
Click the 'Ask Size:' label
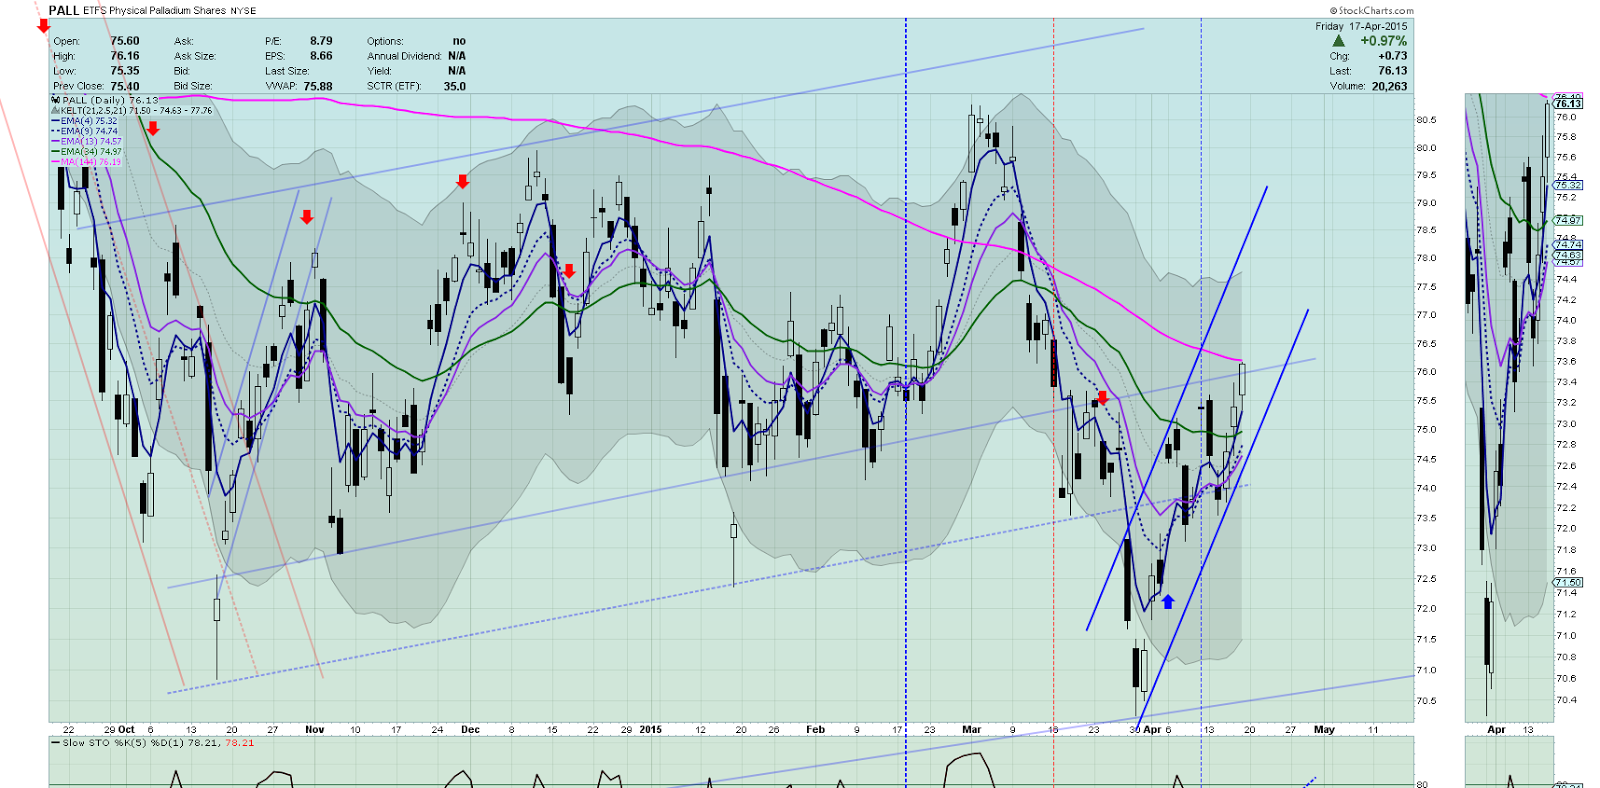[x=195, y=56]
